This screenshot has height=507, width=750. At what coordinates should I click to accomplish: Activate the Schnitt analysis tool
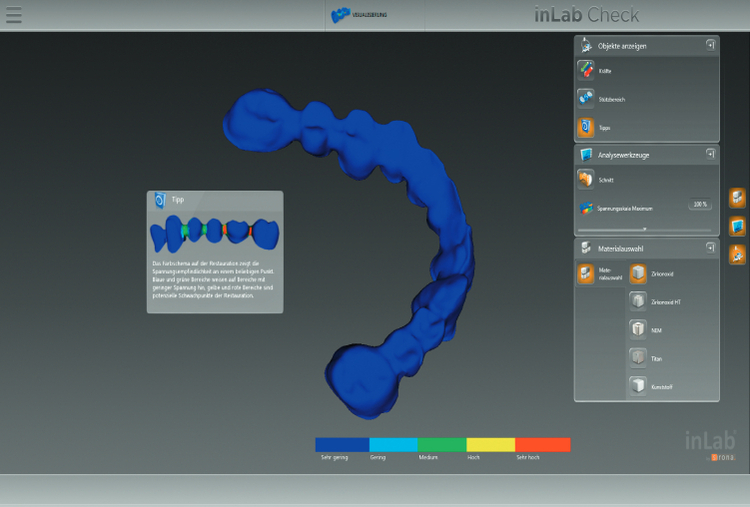point(586,179)
